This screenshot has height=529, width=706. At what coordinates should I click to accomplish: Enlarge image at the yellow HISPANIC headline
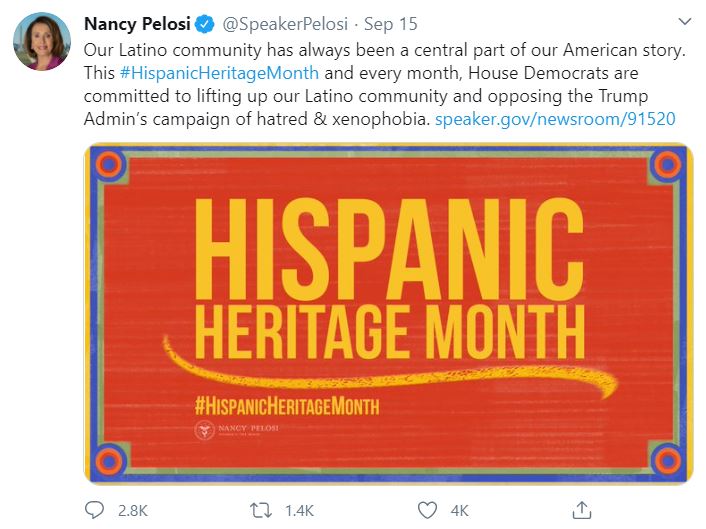pyautogui.click(x=389, y=249)
